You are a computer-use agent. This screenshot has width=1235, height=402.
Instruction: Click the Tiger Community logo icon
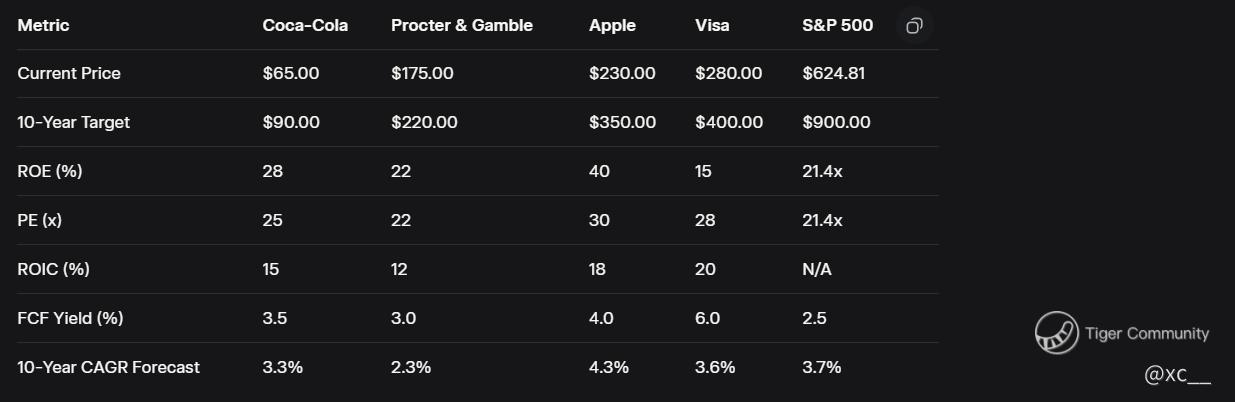tap(1056, 334)
